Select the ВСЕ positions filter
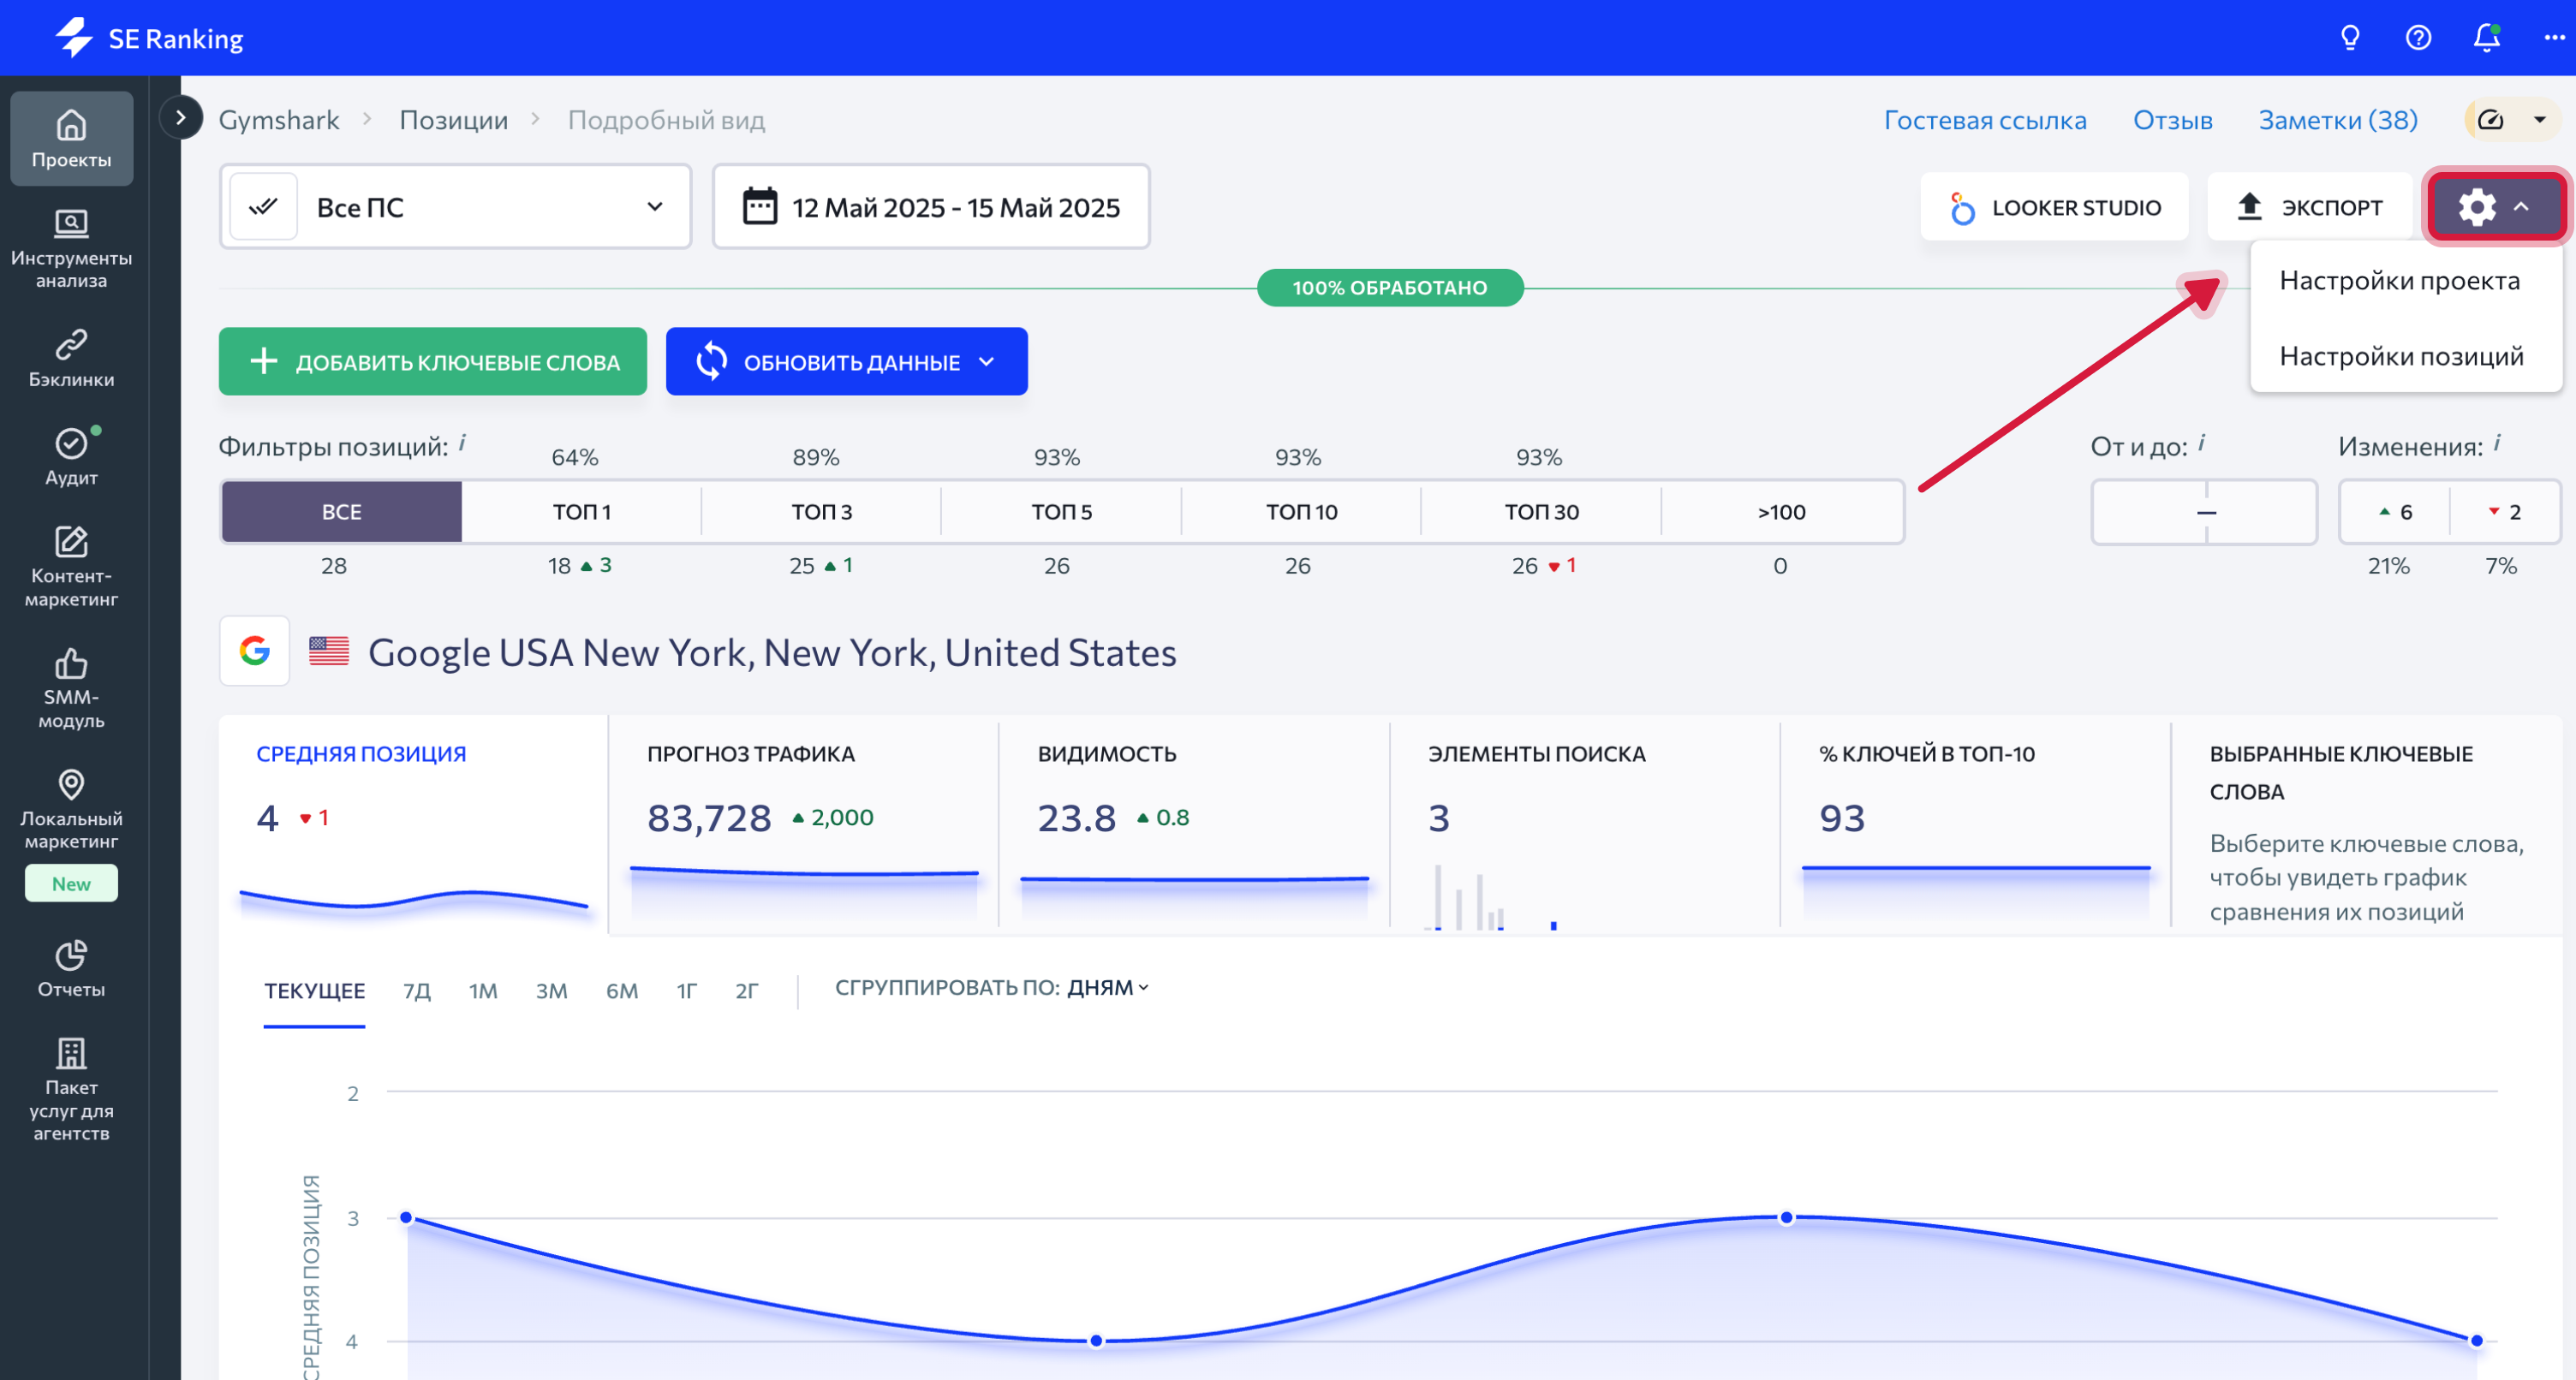 pos(341,512)
